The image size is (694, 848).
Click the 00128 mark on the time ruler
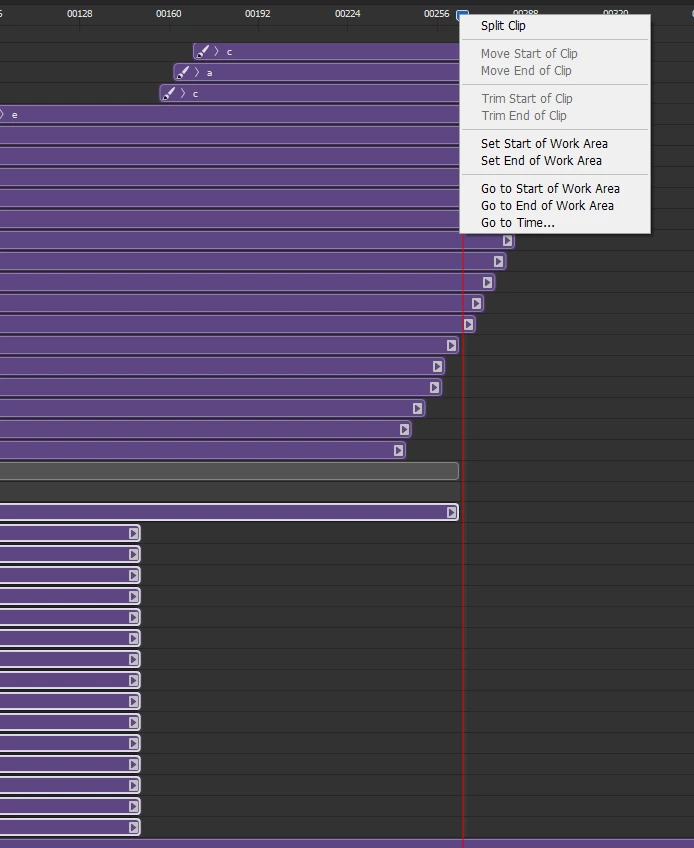coord(80,14)
